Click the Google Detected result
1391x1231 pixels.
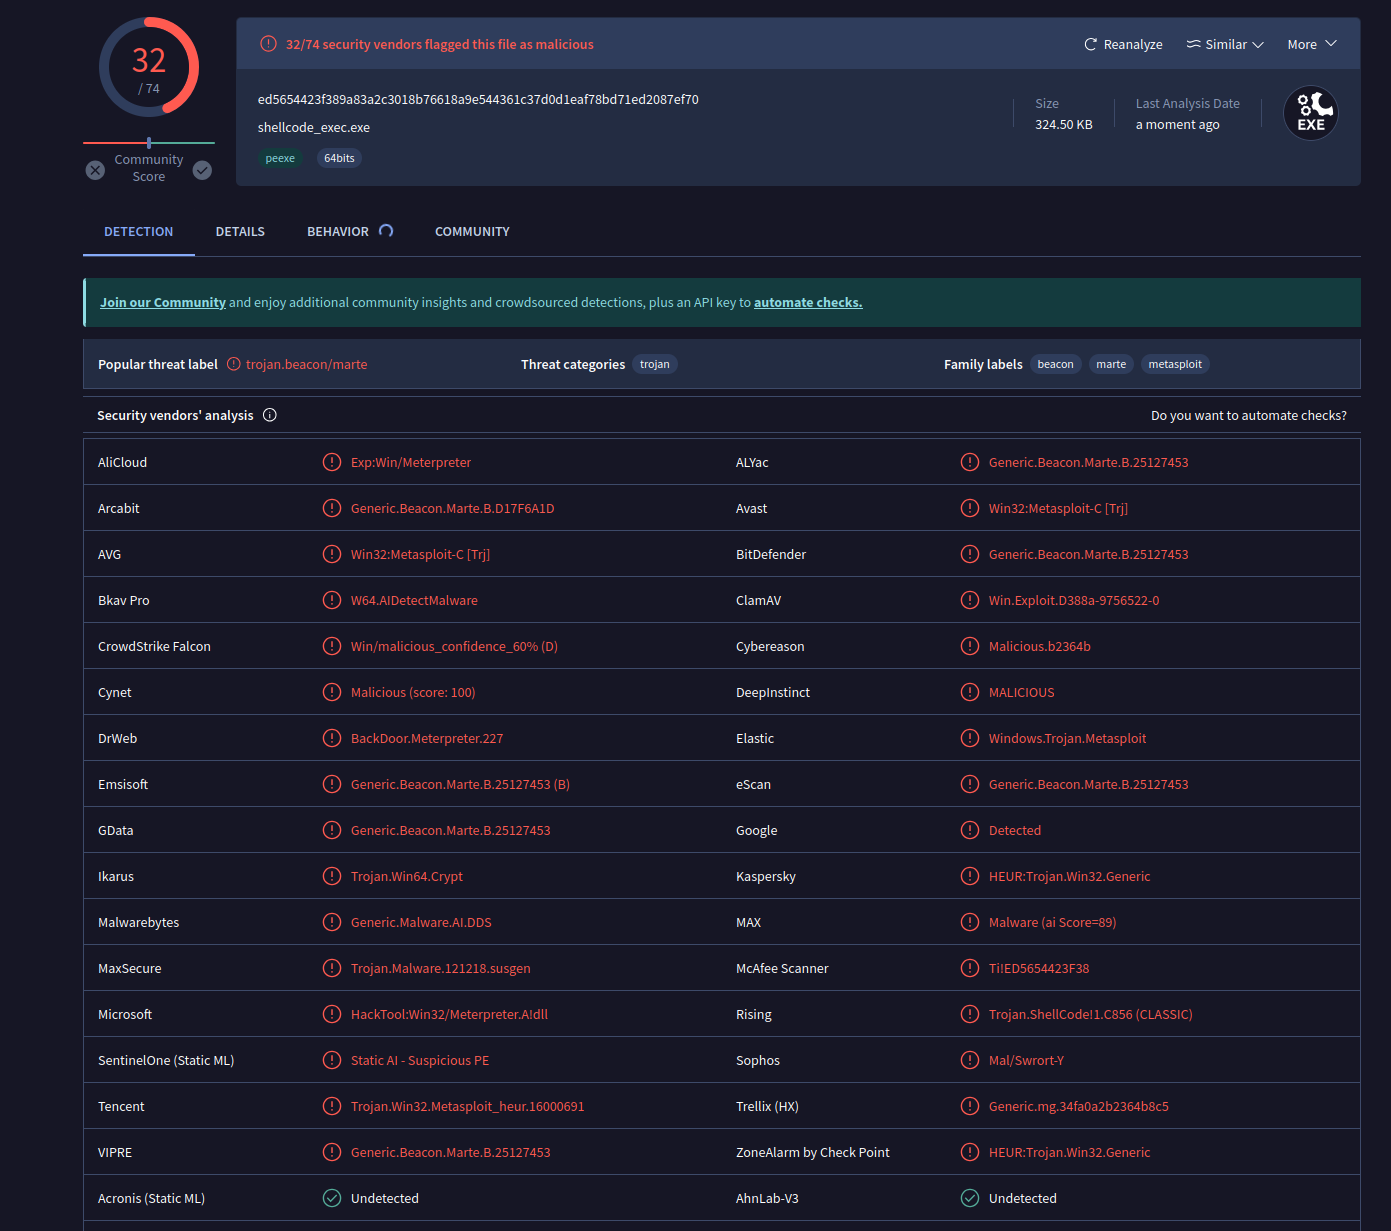pyautogui.click(x=1015, y=830)
